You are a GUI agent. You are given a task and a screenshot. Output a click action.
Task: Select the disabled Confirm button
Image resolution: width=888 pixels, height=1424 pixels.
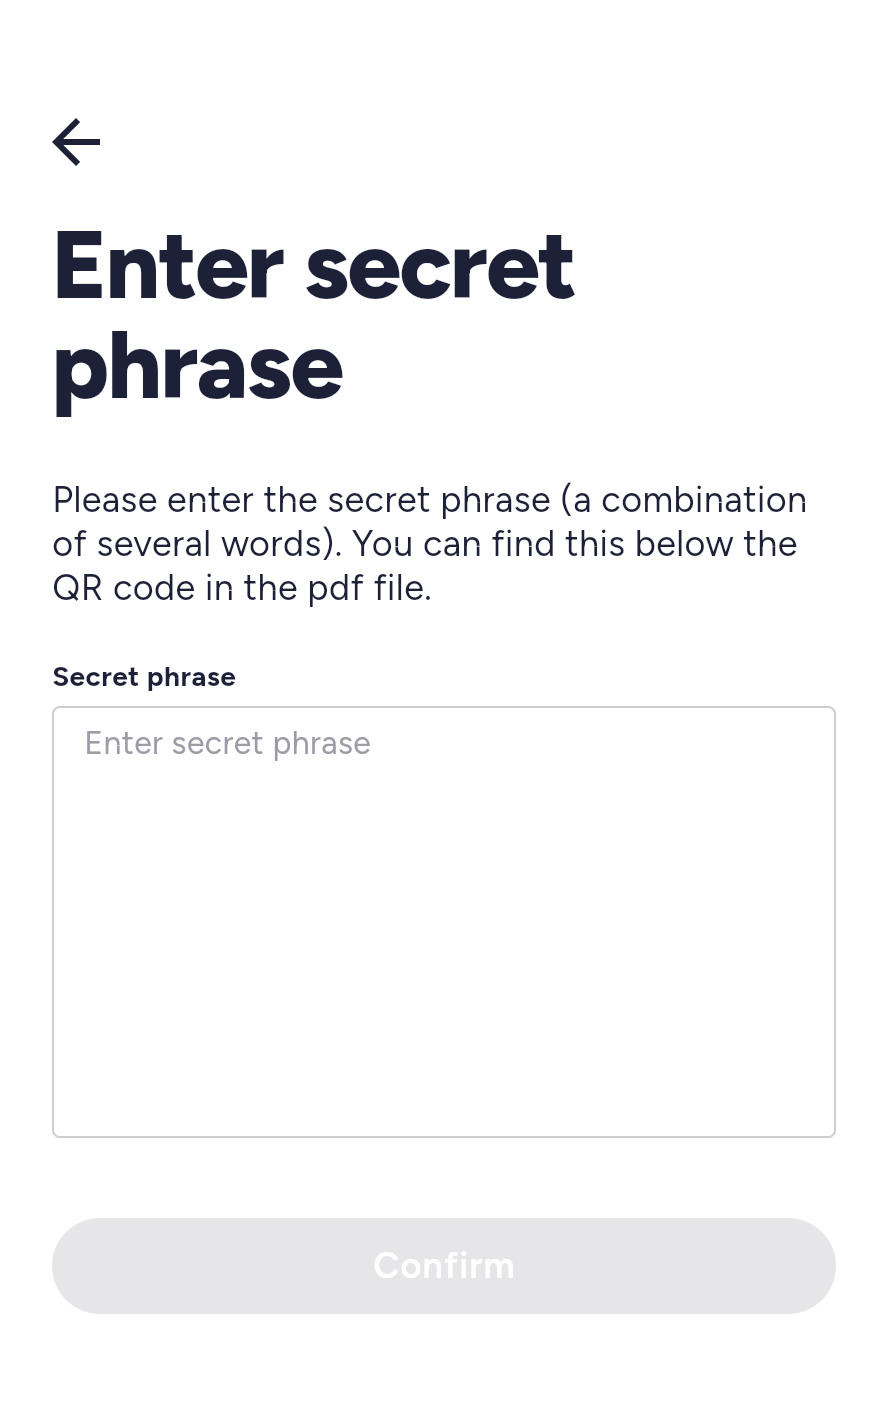444,1265
